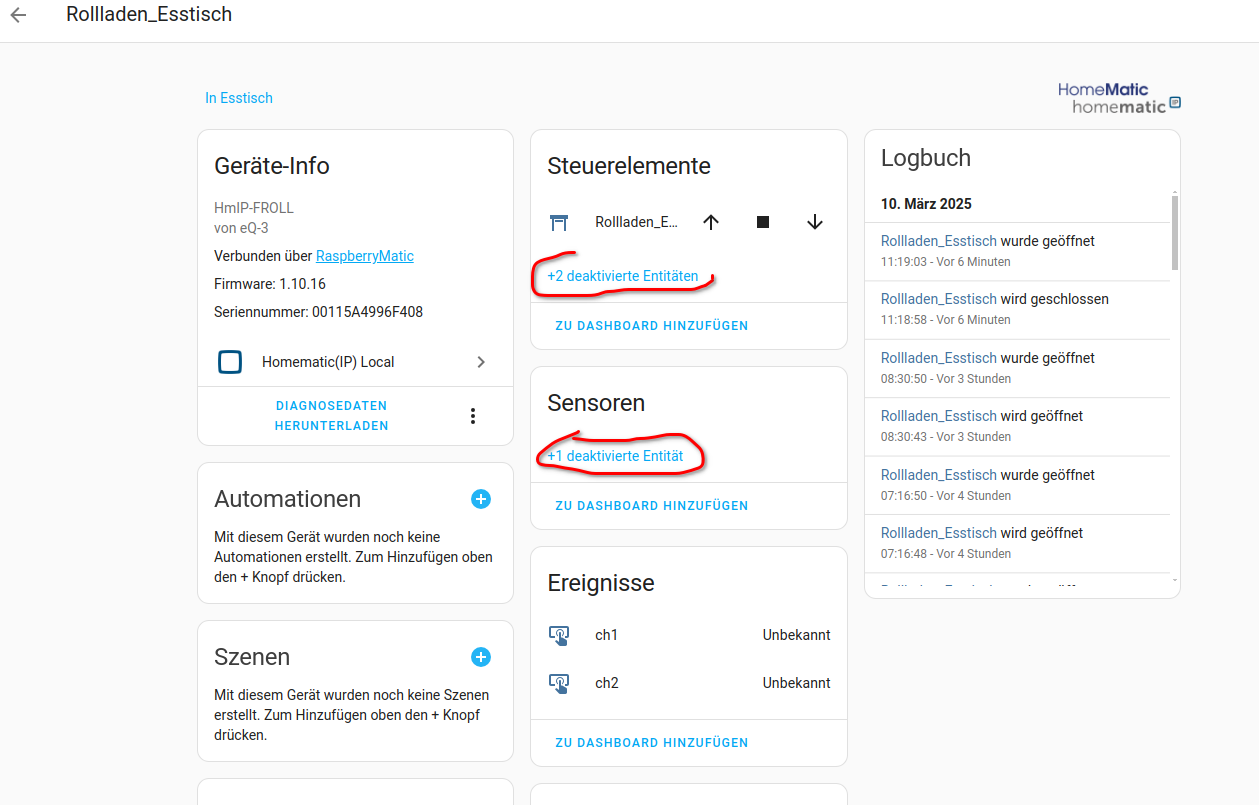Open the In Esstisch area link

point(239,98)
